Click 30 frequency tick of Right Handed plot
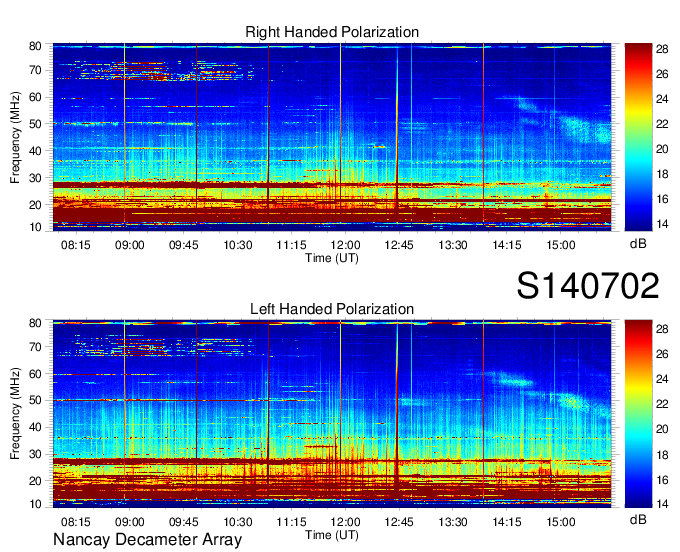This screenshot has width=680, height=552. 35,178
